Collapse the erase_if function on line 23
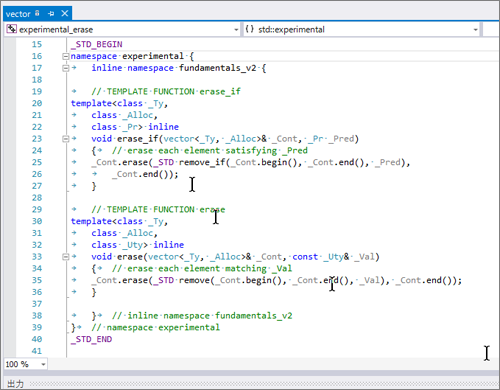The width and height of the screenshot is (500, 390). (66, 139)
